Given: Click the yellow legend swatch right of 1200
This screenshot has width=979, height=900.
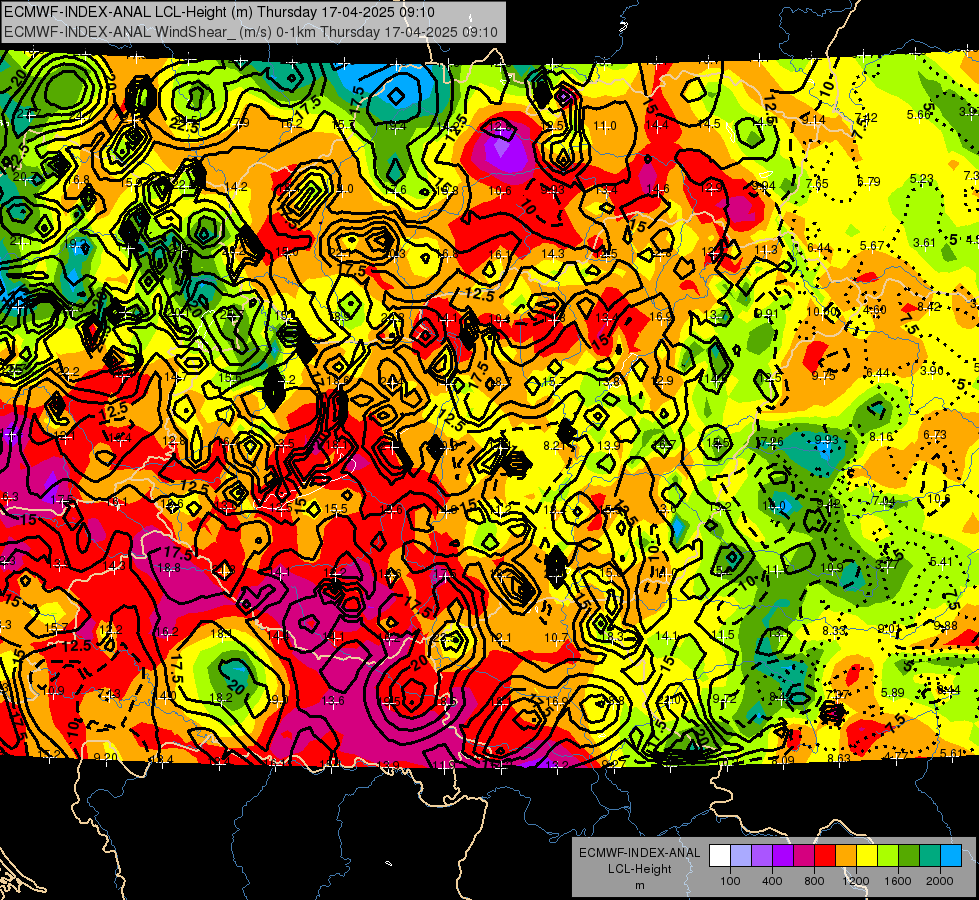Looking at the screenshot, I should point(867,855).
